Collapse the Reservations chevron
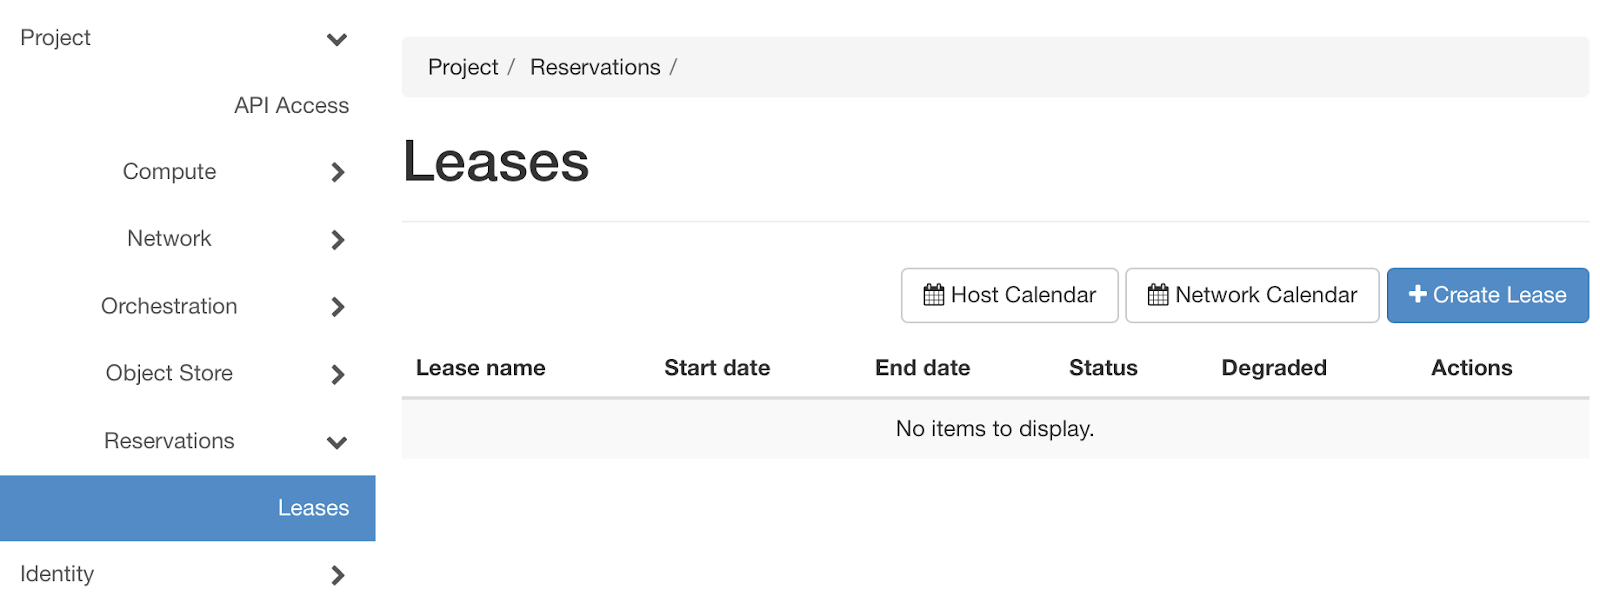 point(337,443)
